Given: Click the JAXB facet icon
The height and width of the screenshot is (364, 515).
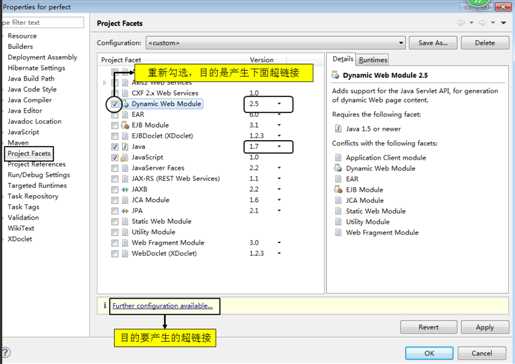Looking at the screenshot, I should click(x=125, y=189).
